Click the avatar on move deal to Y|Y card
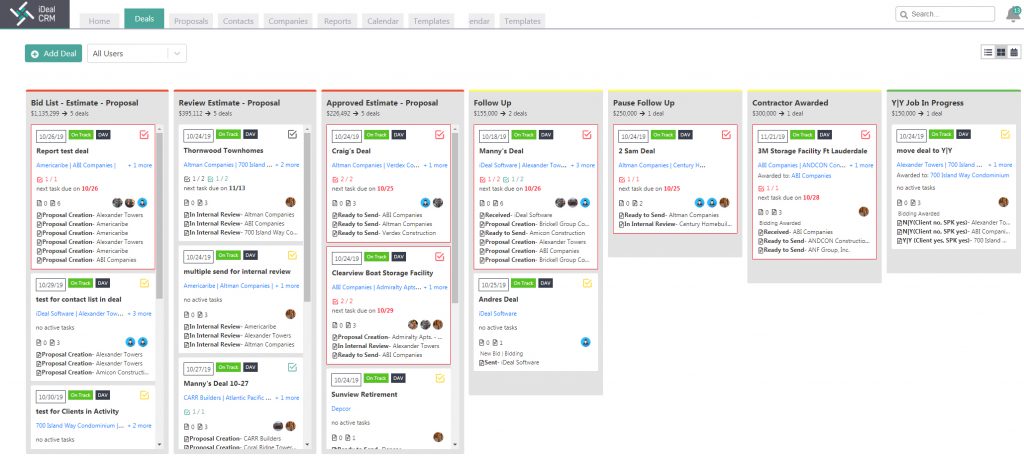This screenshot has height=463, width=1024. click(1004, 203)
